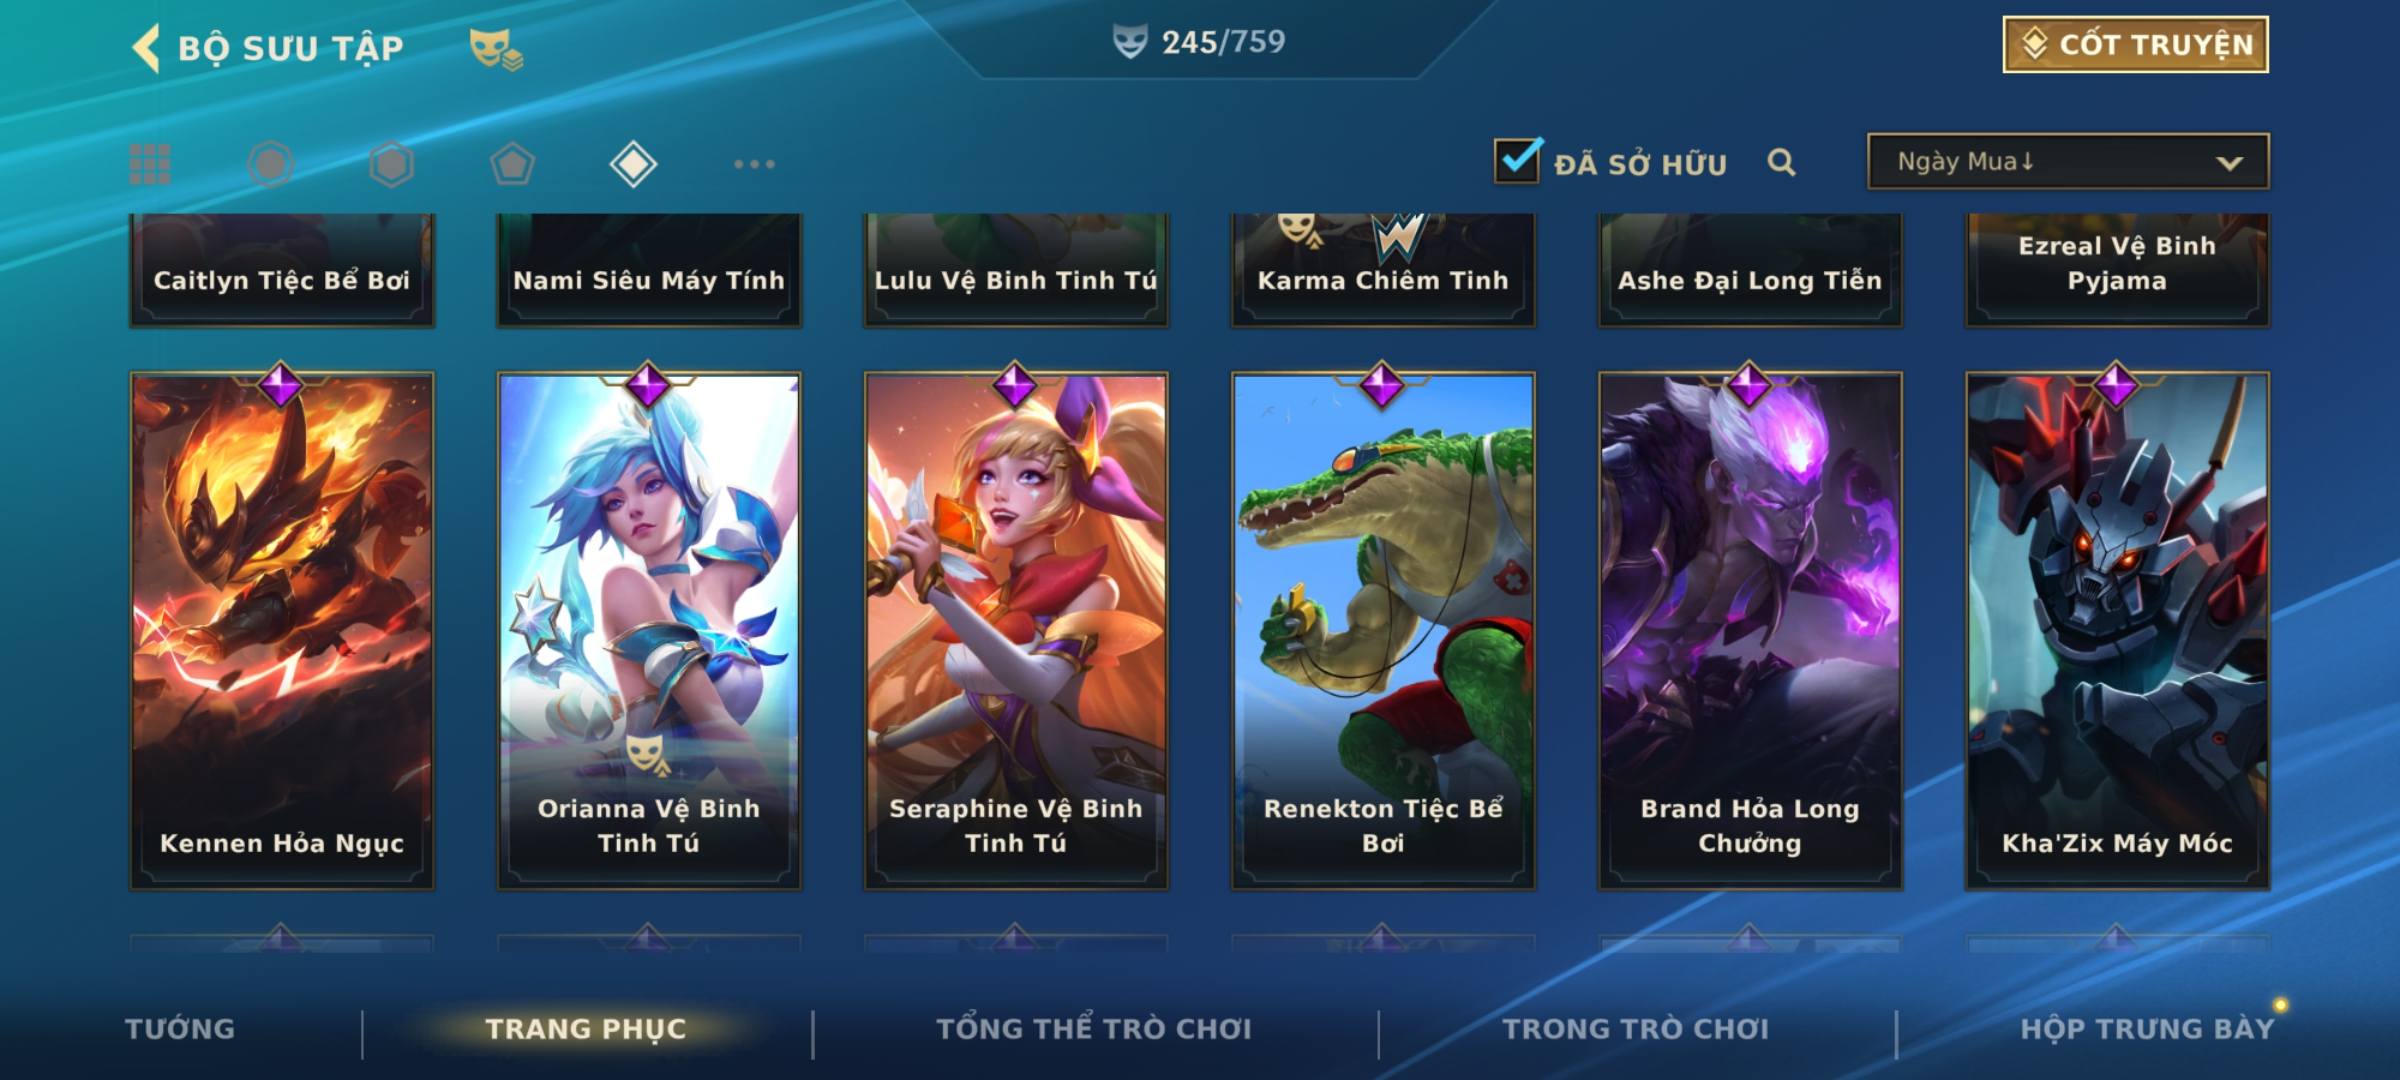The image size is (2400, 1080).
Task: Select the hexagon rarity filter icon
Action: point(391,164)
